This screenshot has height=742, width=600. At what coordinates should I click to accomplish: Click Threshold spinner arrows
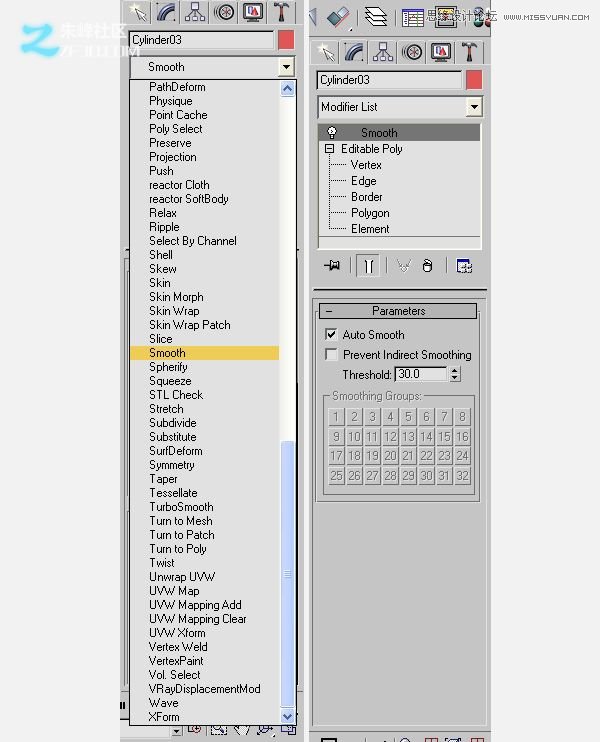click(x=455, y=374)
